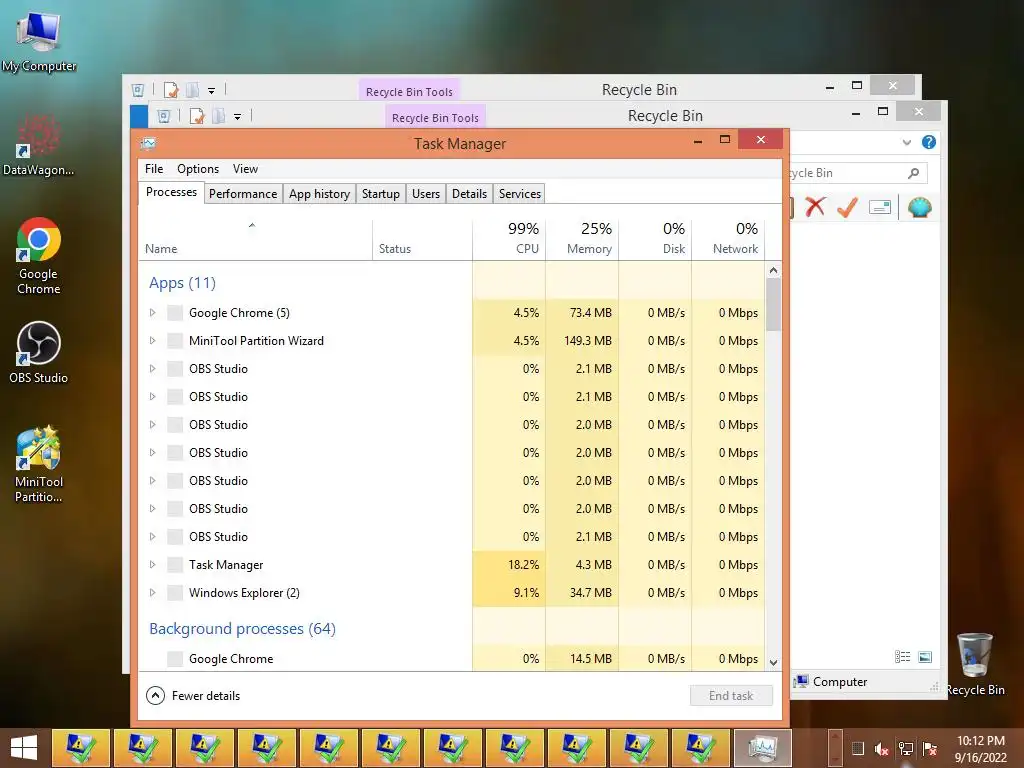This screenshot has width=1024, height=768.
Task: Click the red X delete icon in Recycle Bin
Action: point(815,207)
